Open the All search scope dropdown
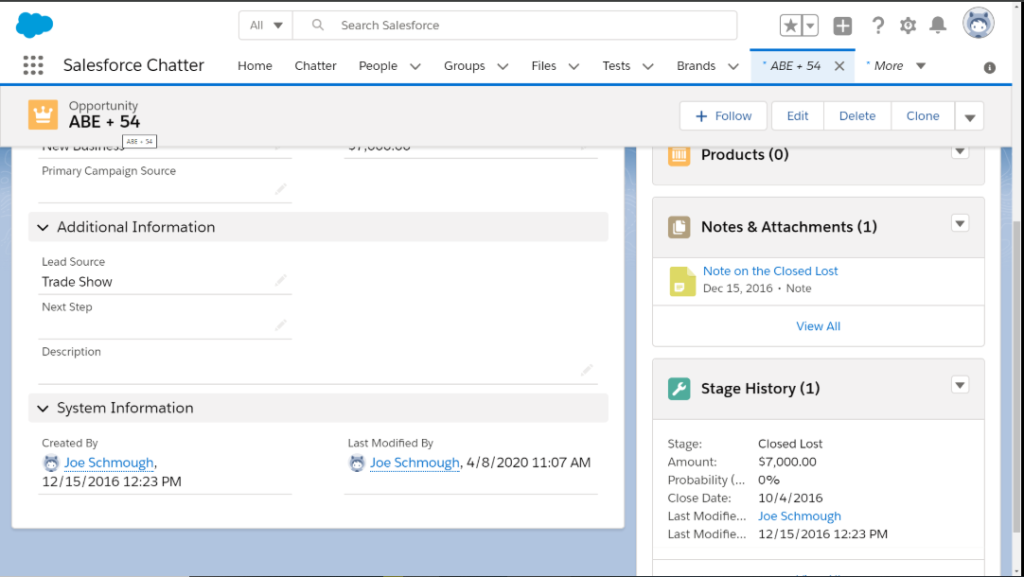 tap(264, 25)
